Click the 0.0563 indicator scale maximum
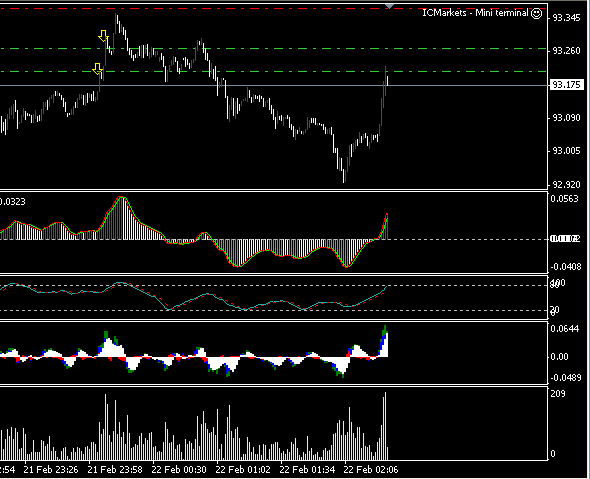 (564, 199)
